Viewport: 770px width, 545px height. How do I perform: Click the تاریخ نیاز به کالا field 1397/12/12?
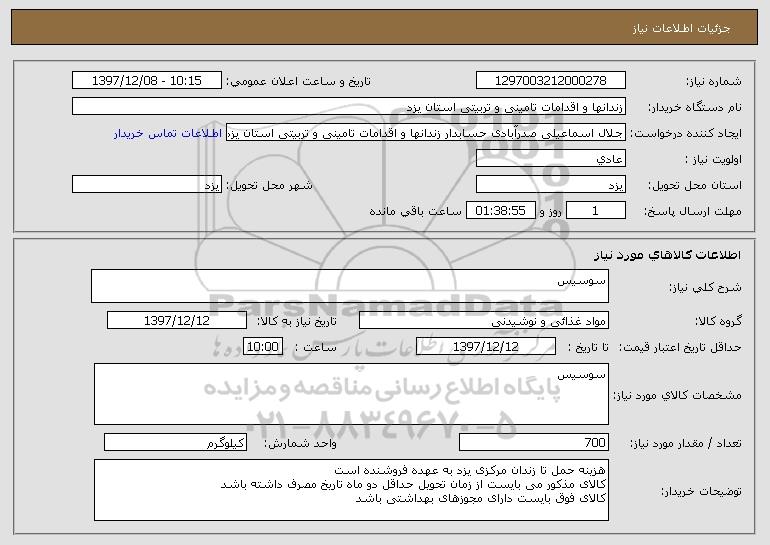tap(177, 321)
